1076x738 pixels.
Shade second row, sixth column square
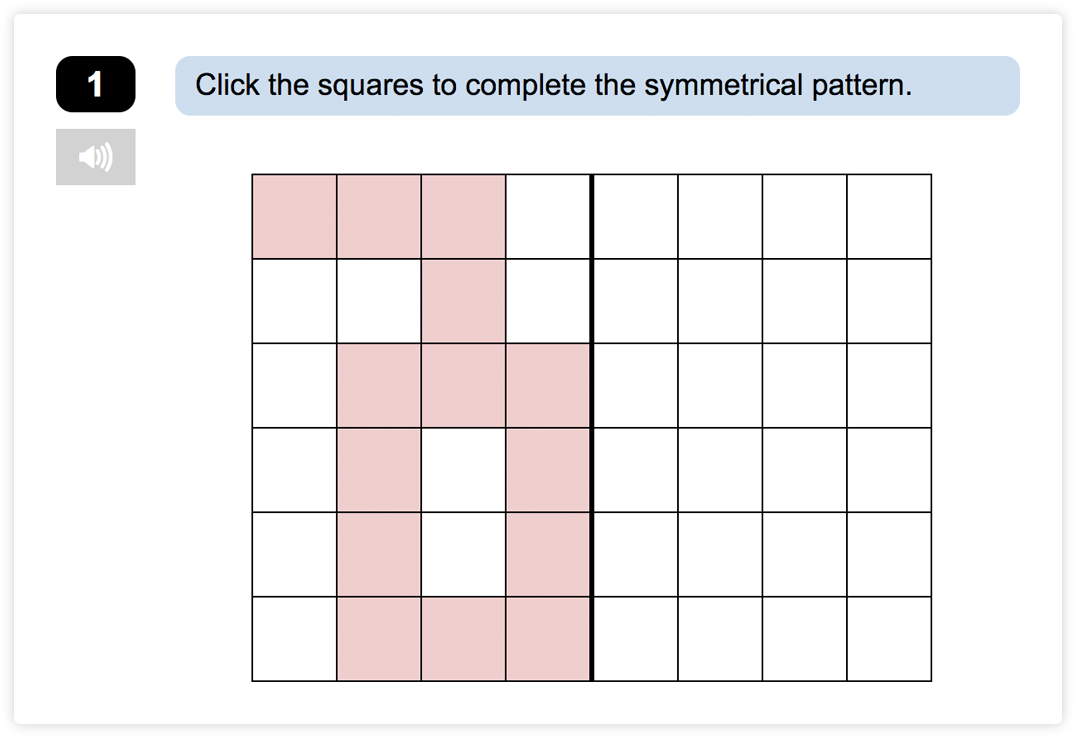tap(720, 301)
